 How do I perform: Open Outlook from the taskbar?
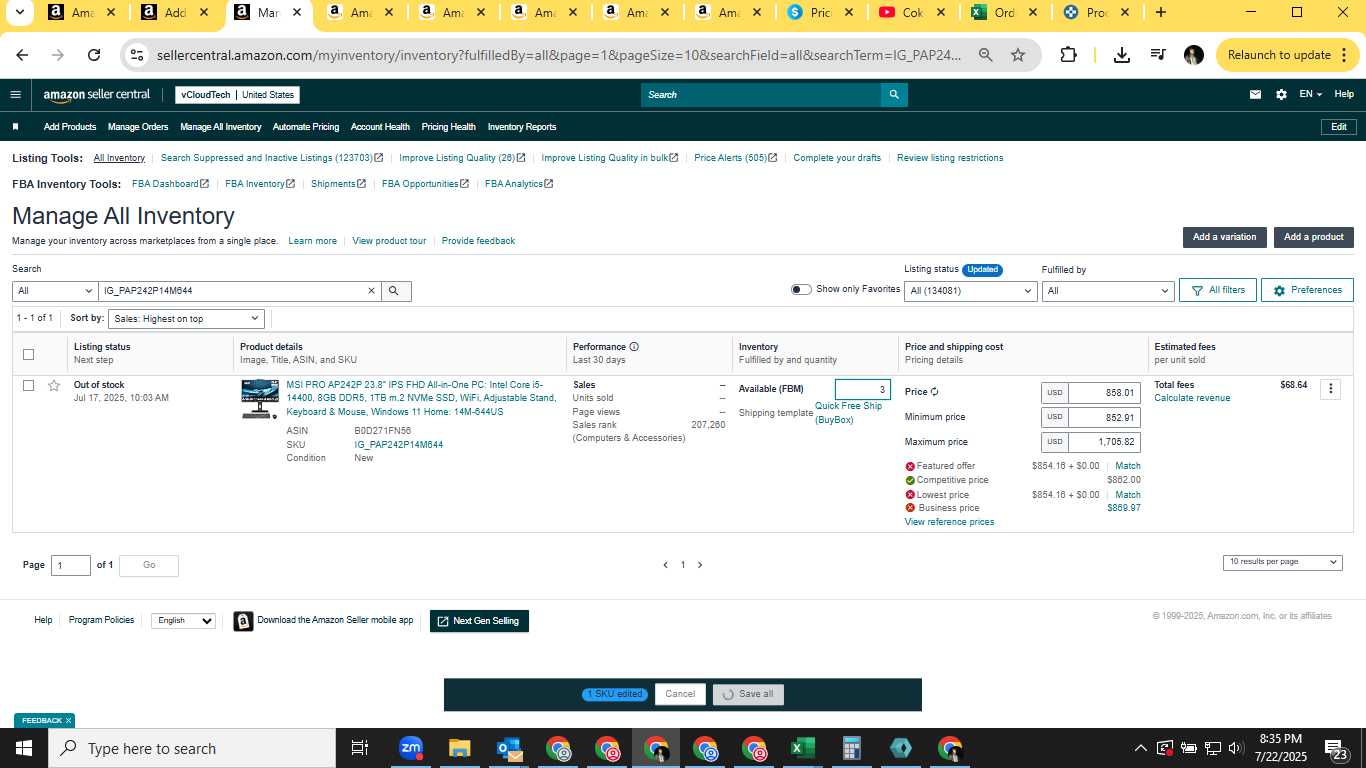coord(508,748)
